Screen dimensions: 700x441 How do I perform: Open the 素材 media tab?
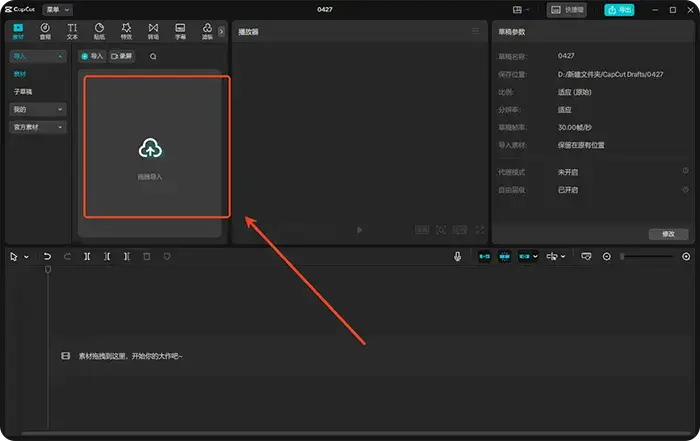(18, 31)
